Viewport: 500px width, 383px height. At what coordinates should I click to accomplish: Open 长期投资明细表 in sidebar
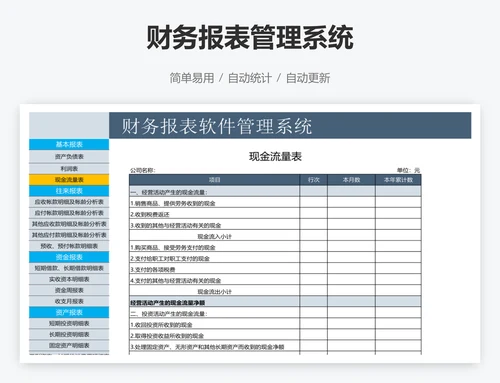click(x=69, y=334)
